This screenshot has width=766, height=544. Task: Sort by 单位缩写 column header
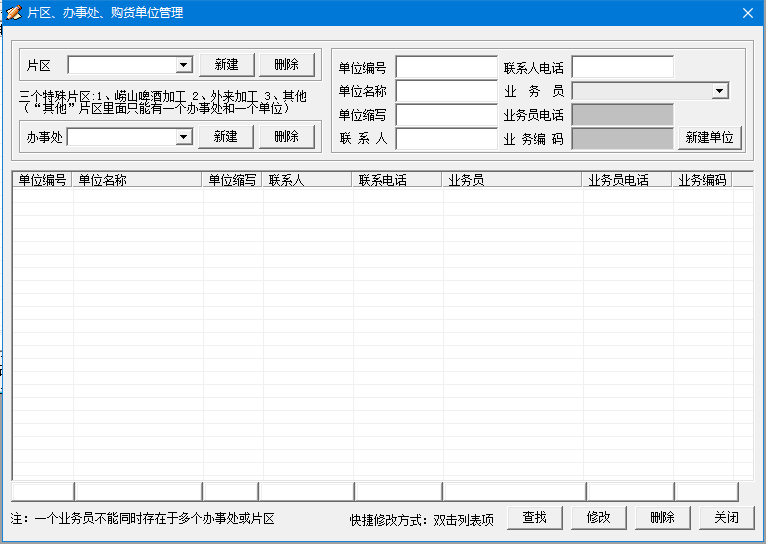[x=233, y=180]
